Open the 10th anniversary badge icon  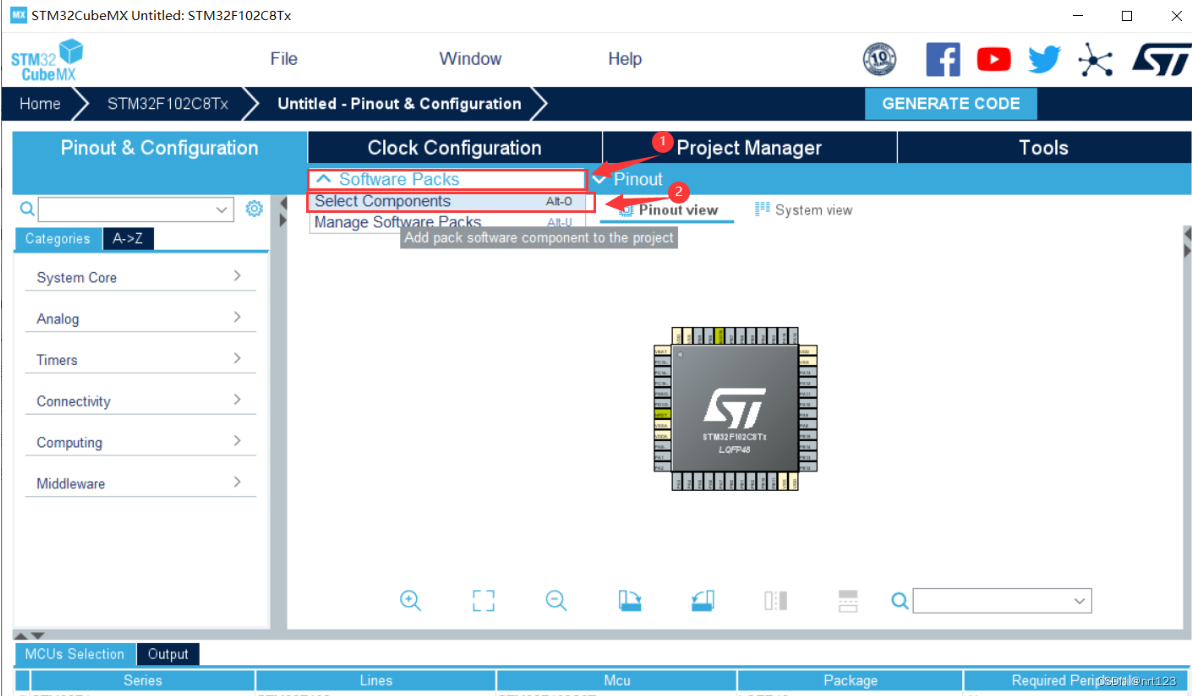tap(880, 59)
